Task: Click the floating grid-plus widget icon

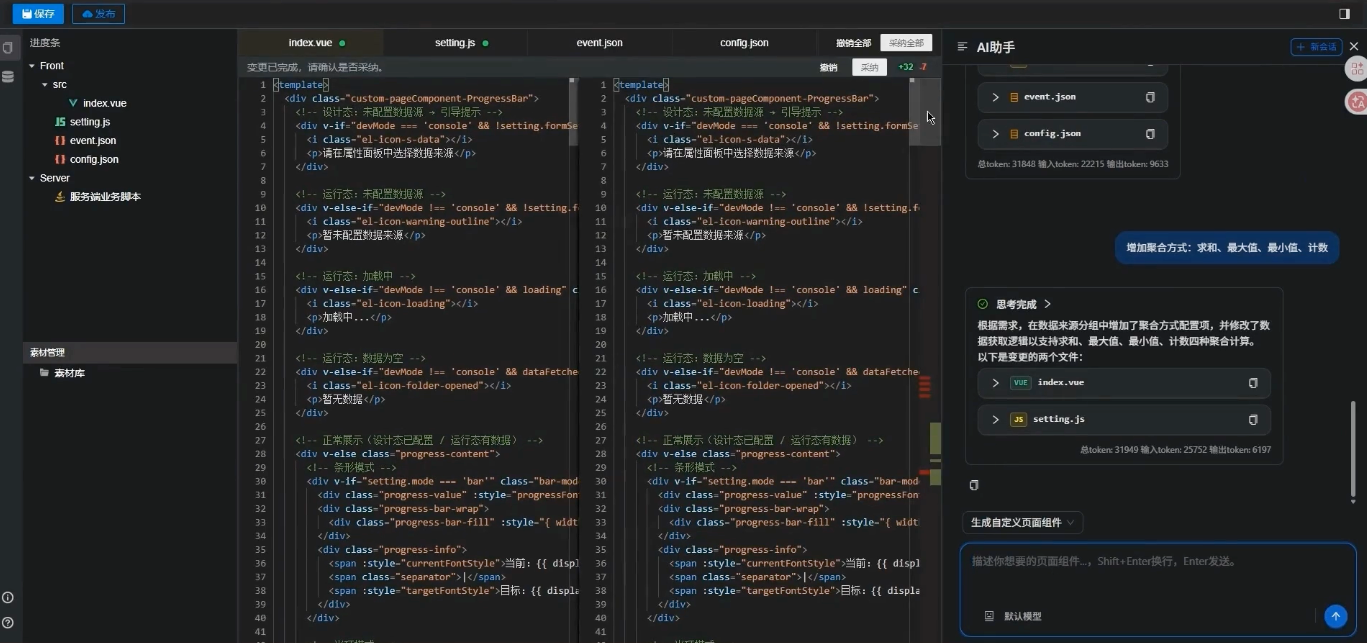Action: tap(1357, 68)
